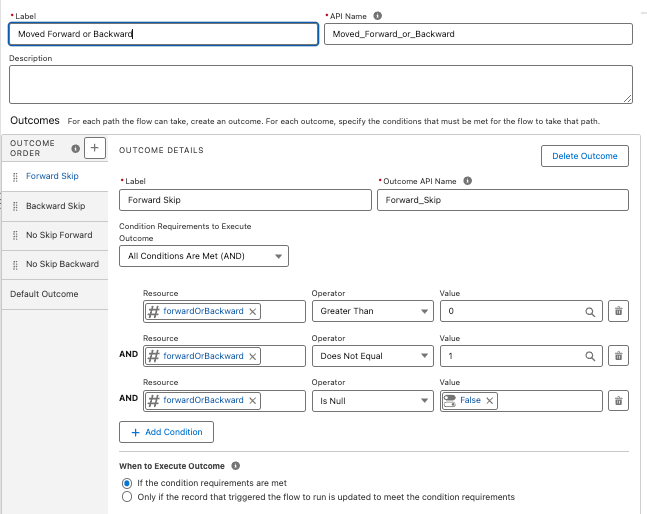Remove forwardOrBackward resource in Does Not Equal row
647x514 pixels.
click(253, 356)
